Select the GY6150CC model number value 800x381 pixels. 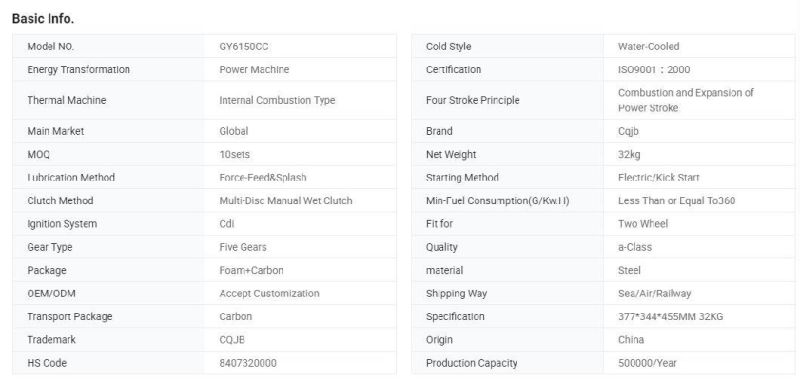[244, 46]
